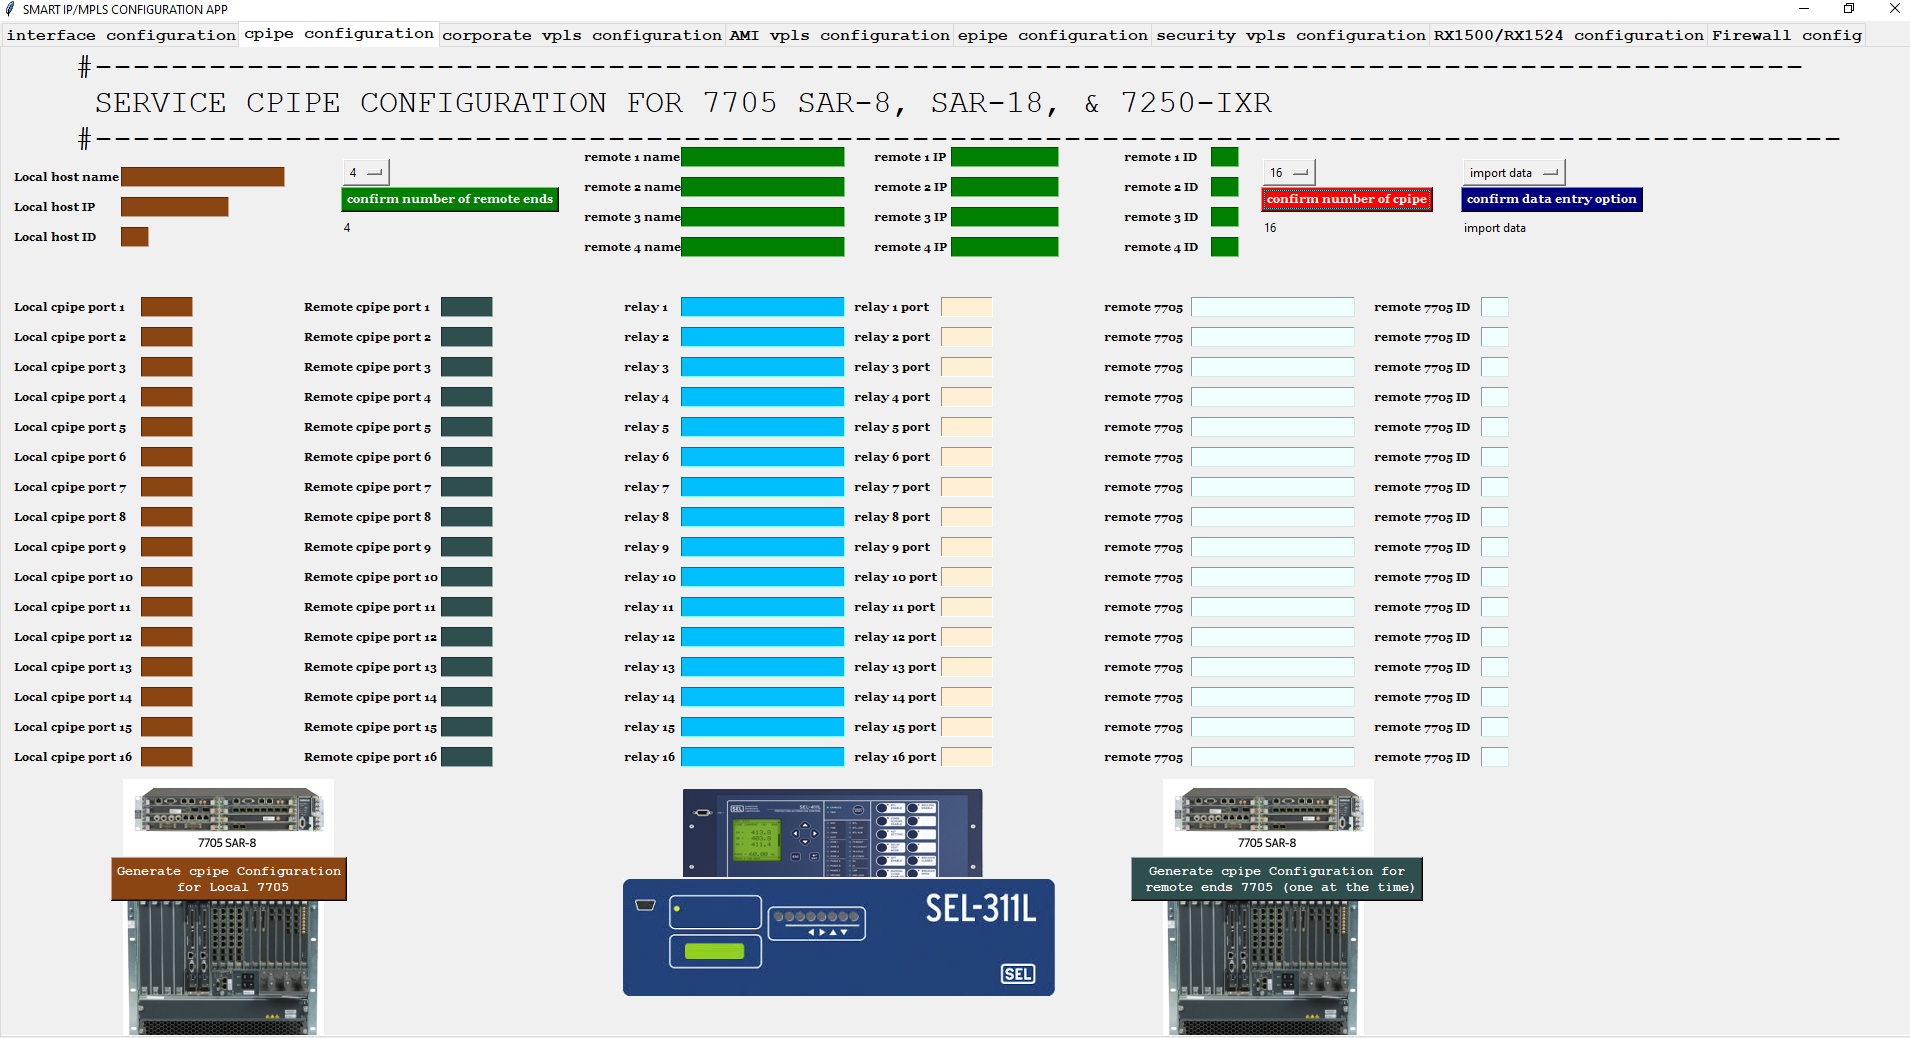Screen dimensions: 1910x1038
Task: Click the red confirm number of cpipe button
Action: click(x=1347, y=199)
